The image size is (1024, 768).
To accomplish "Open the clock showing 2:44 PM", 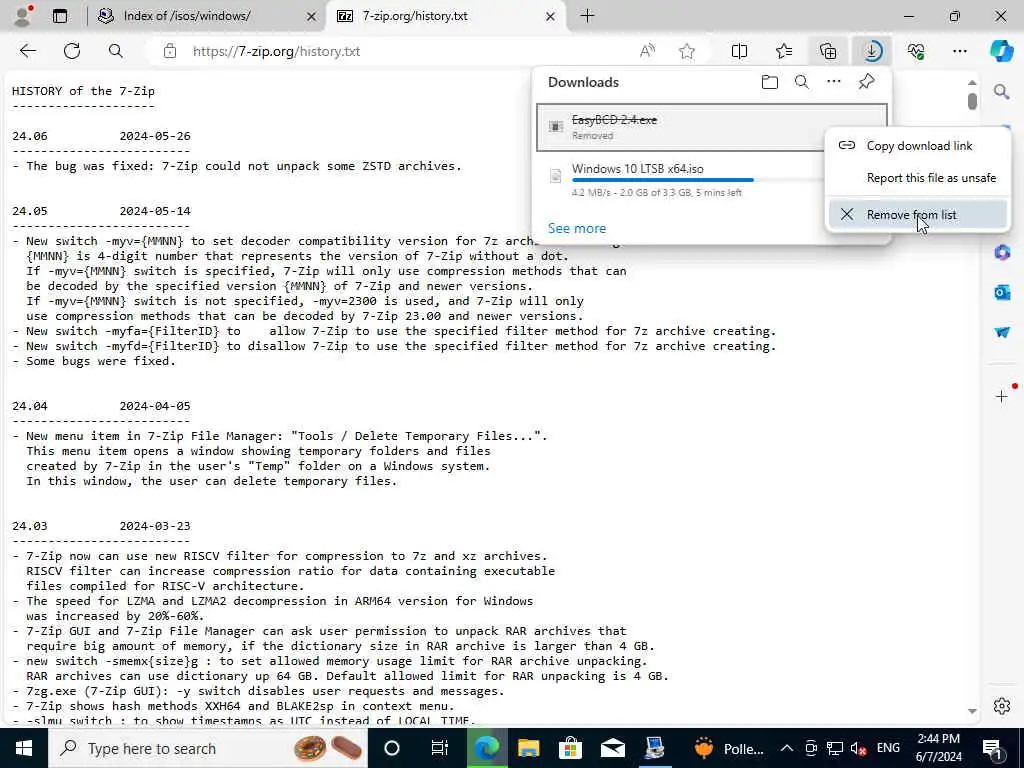I will coord(938,748).
